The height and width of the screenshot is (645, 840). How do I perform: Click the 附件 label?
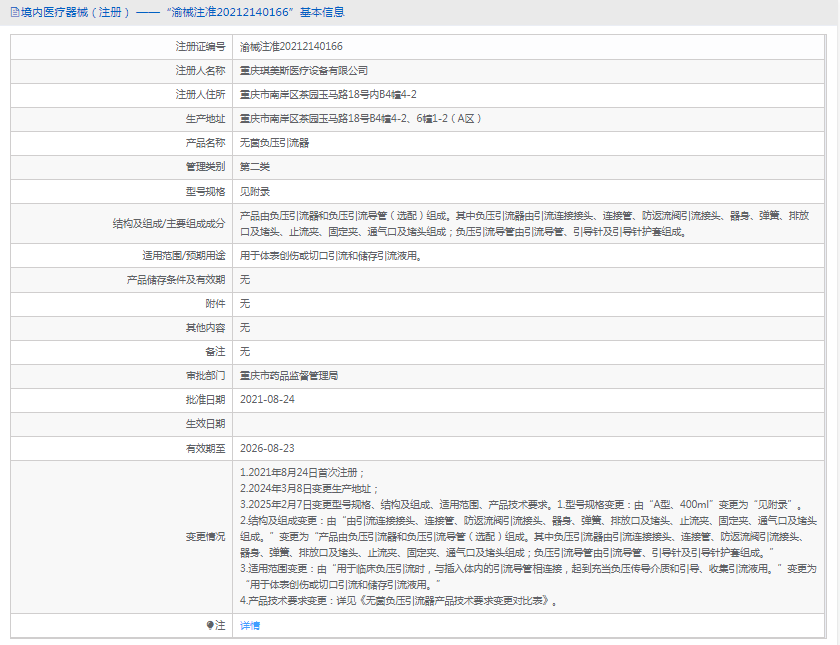(x=215, y=304)
